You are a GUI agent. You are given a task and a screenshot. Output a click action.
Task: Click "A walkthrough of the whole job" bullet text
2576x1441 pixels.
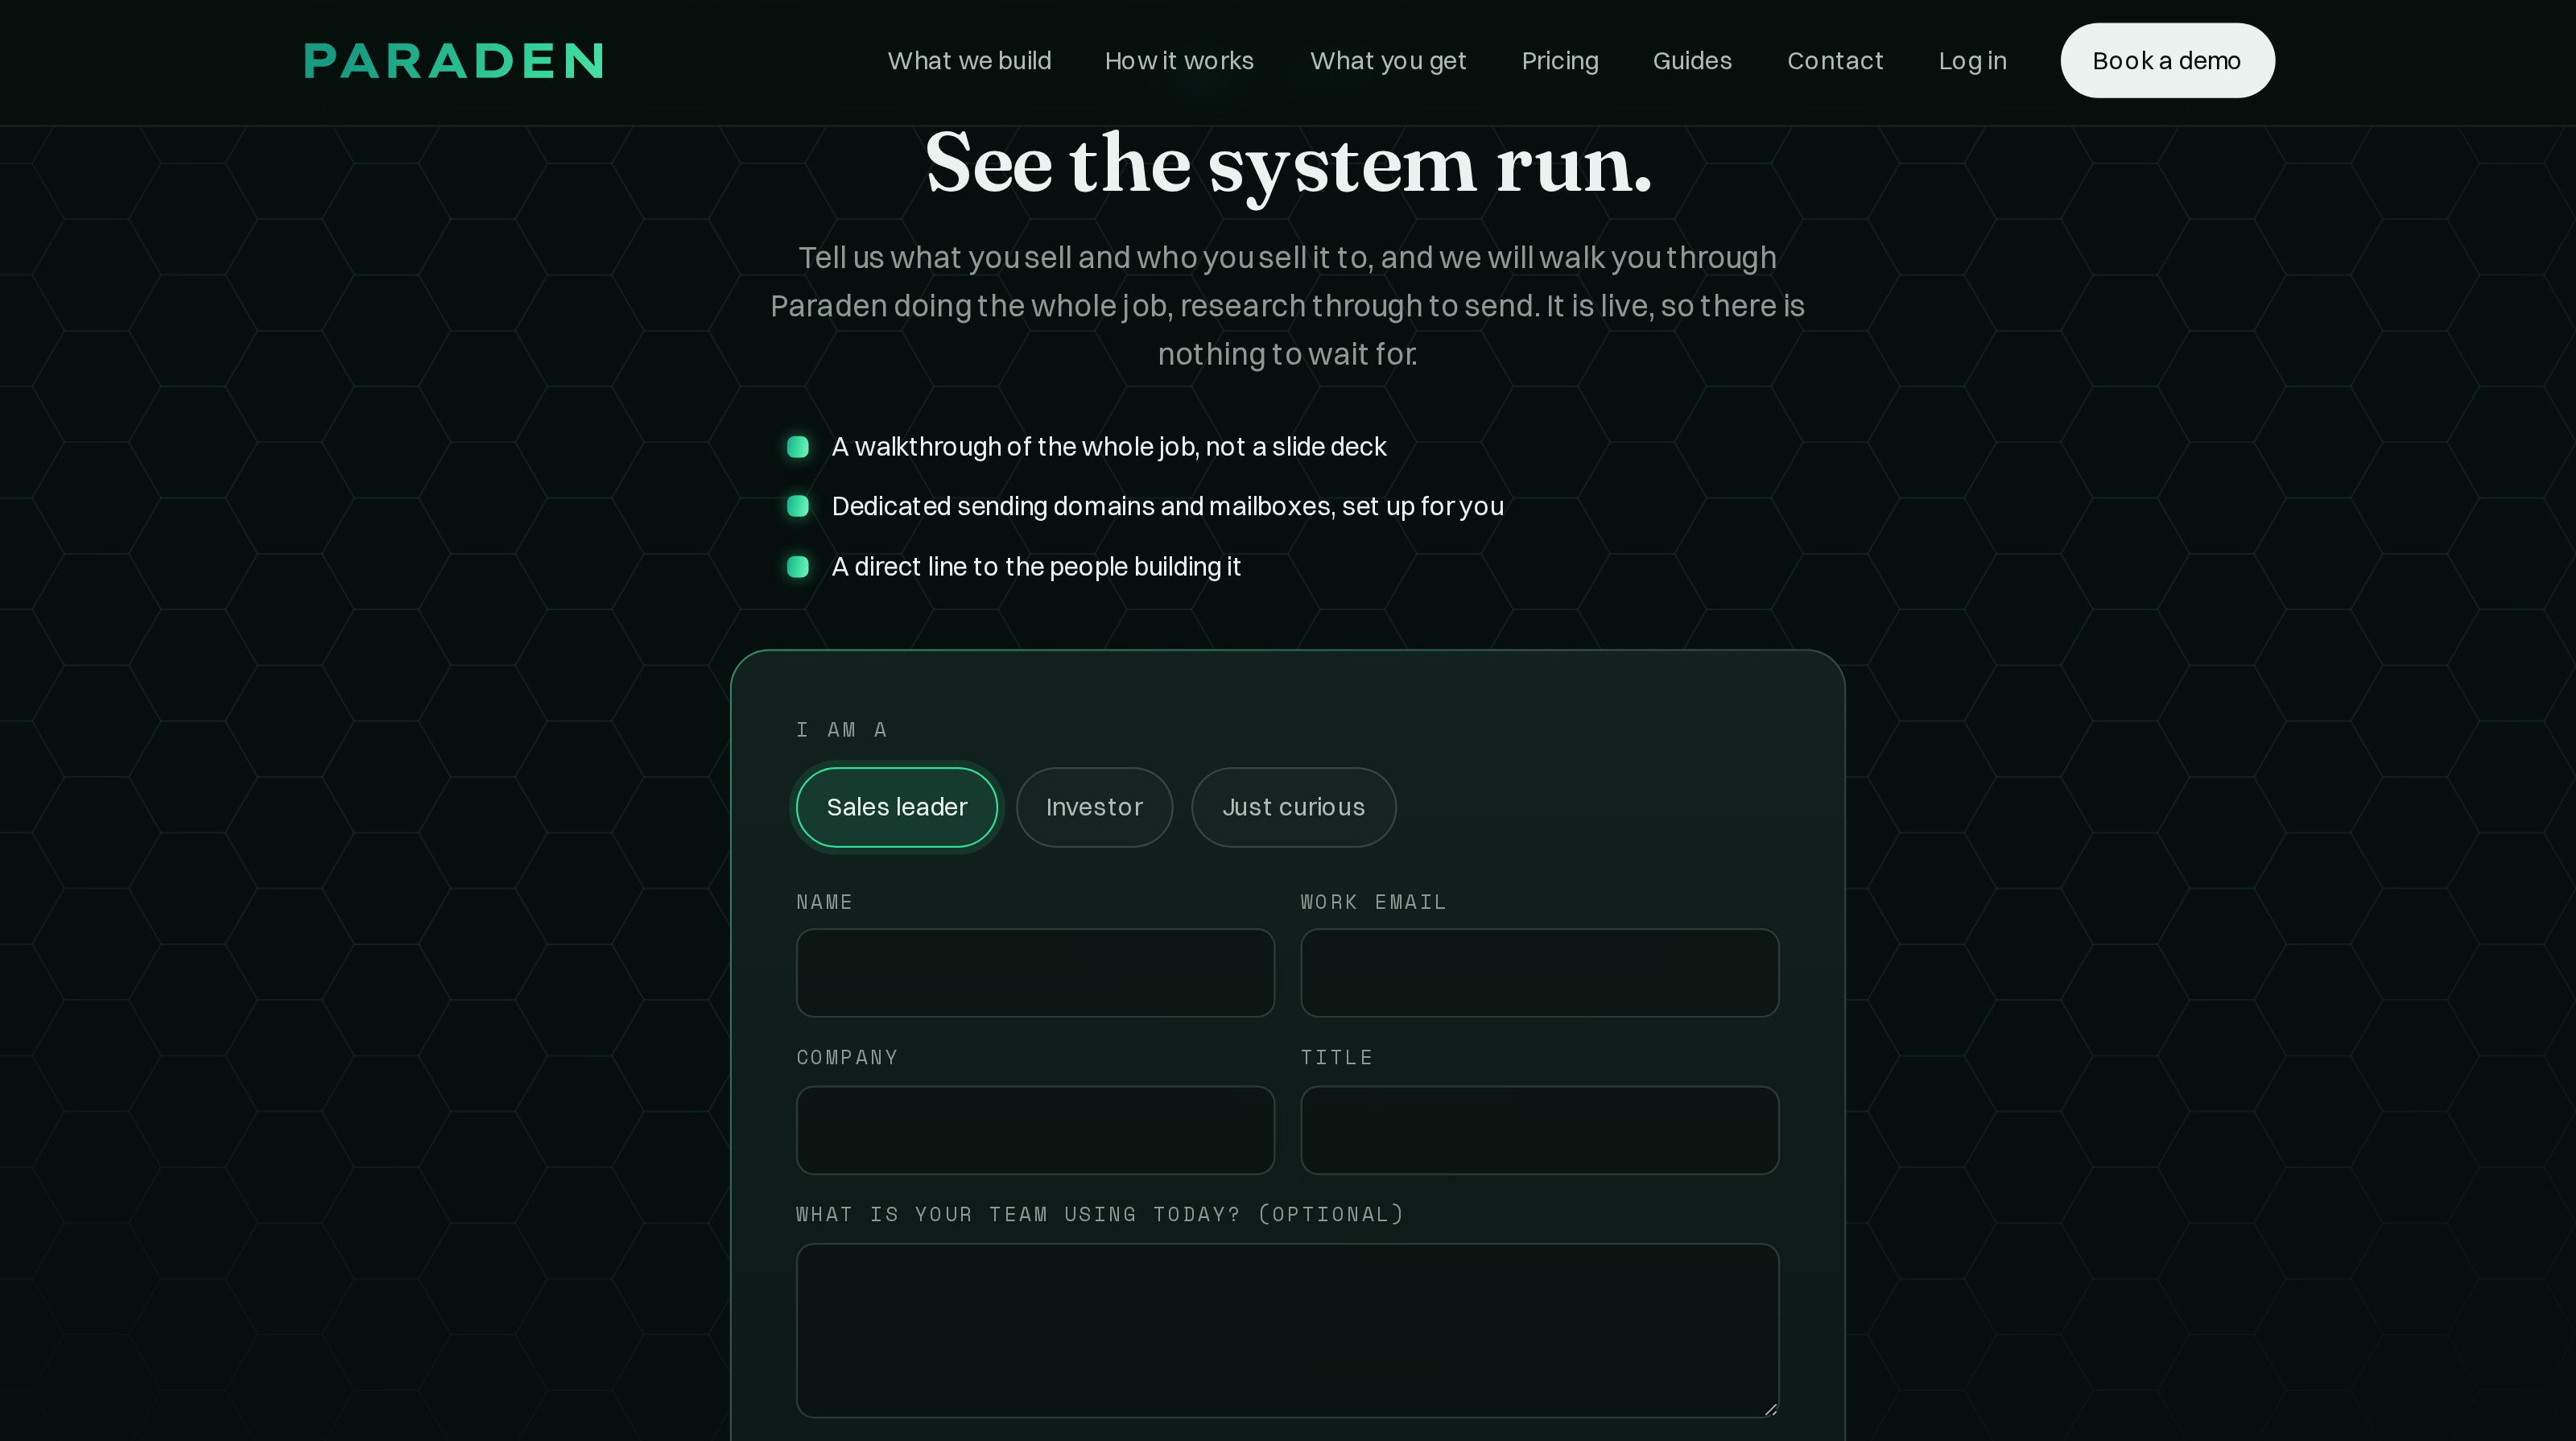coord(1108,447)
